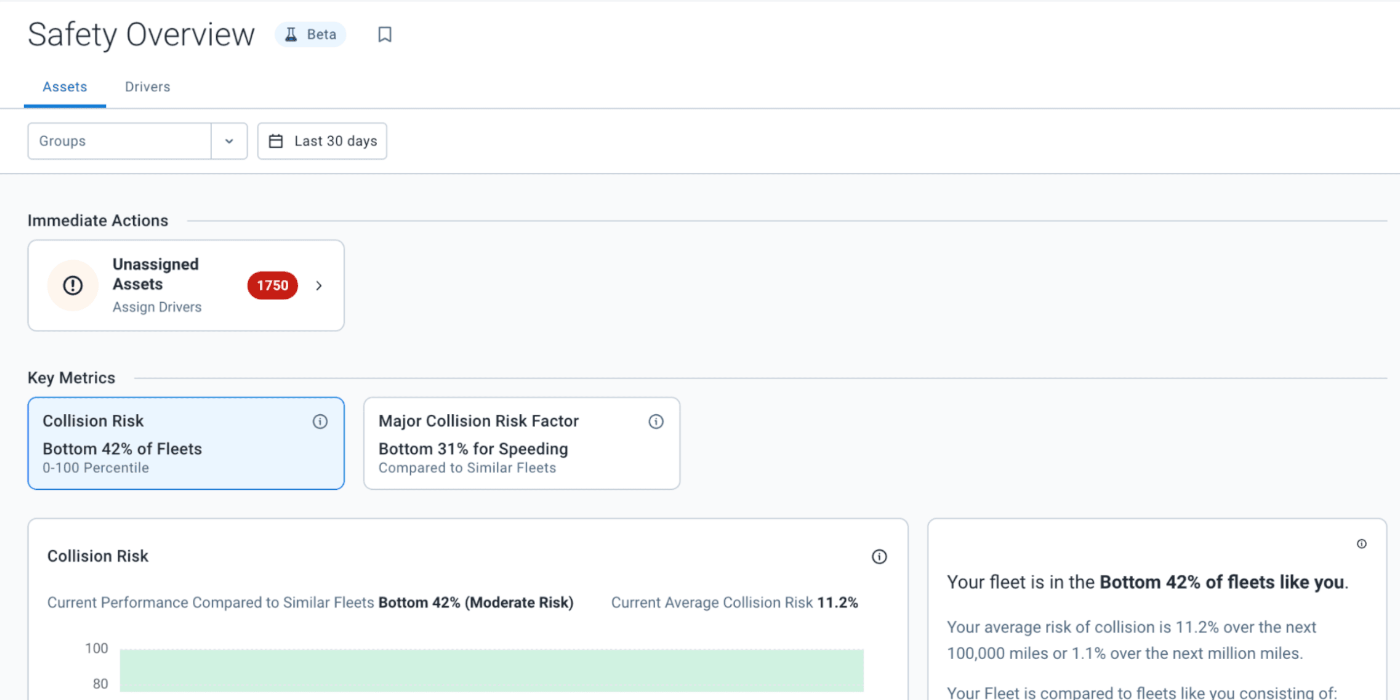This screenshot has width=1400, height=700.
Task: Click the bookmark icon beside Beta
Action: (385, 35)
